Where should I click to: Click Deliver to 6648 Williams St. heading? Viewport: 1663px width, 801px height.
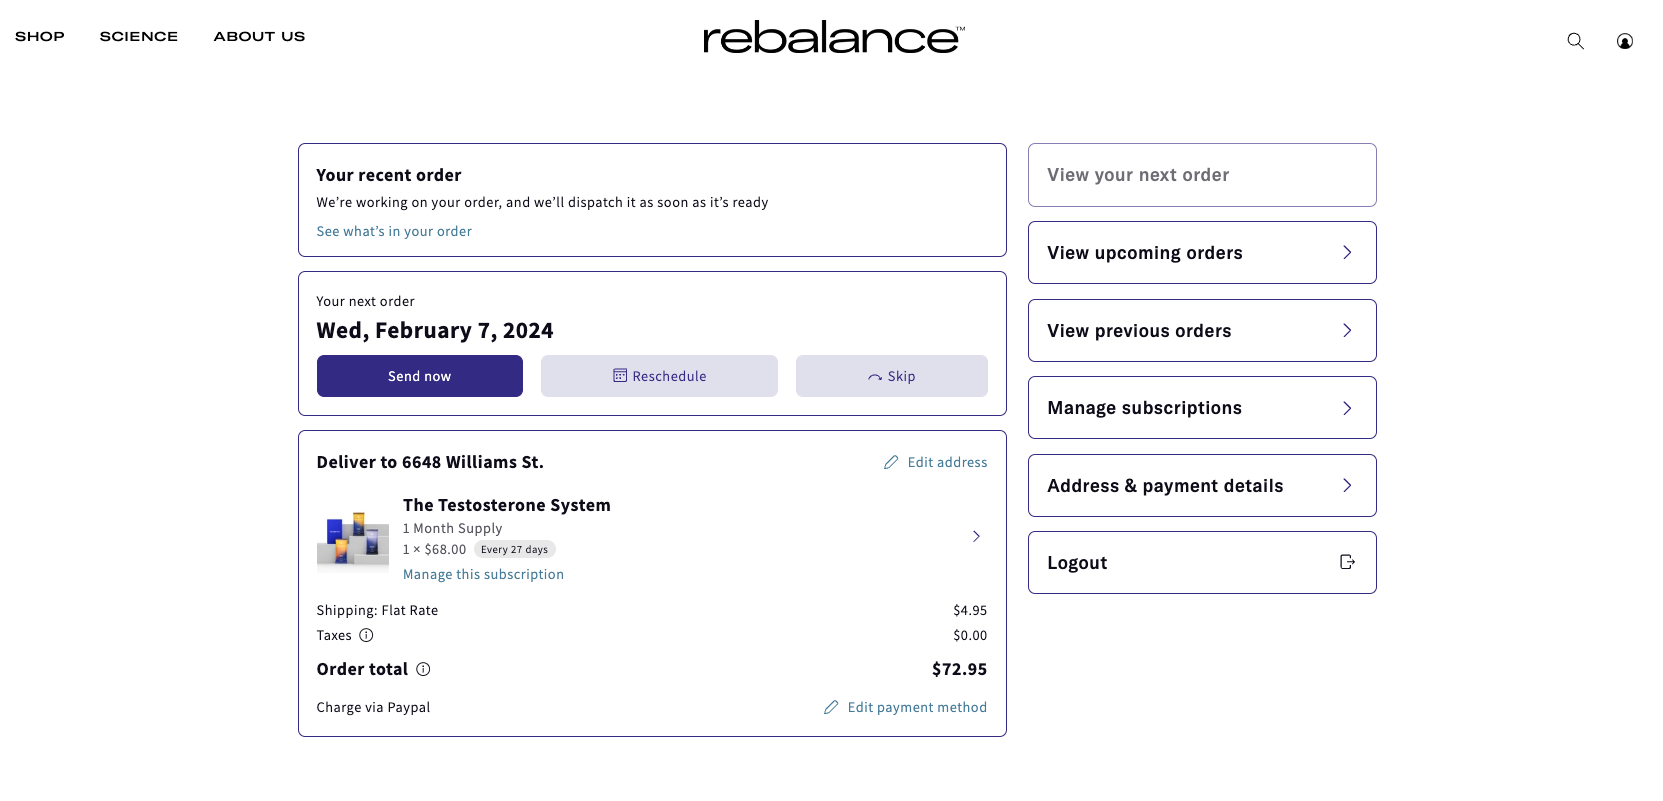(430, 462)
